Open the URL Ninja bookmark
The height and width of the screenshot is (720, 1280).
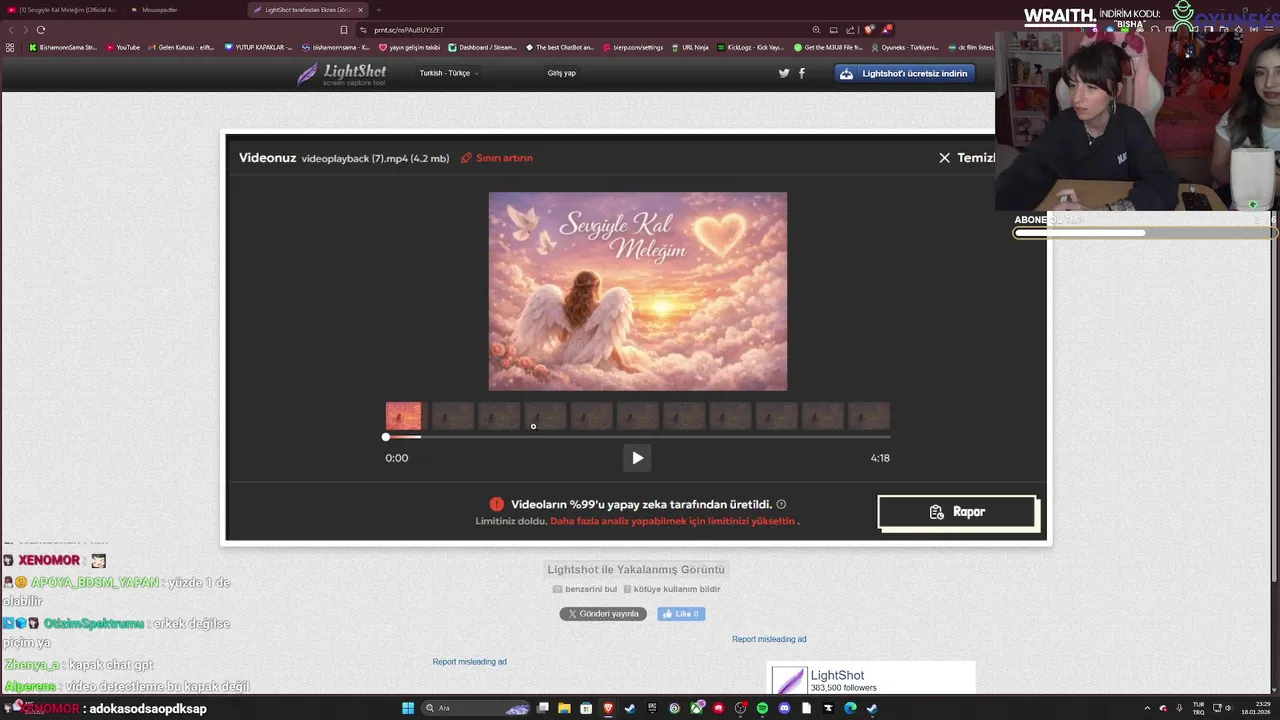tap(690, 47)
